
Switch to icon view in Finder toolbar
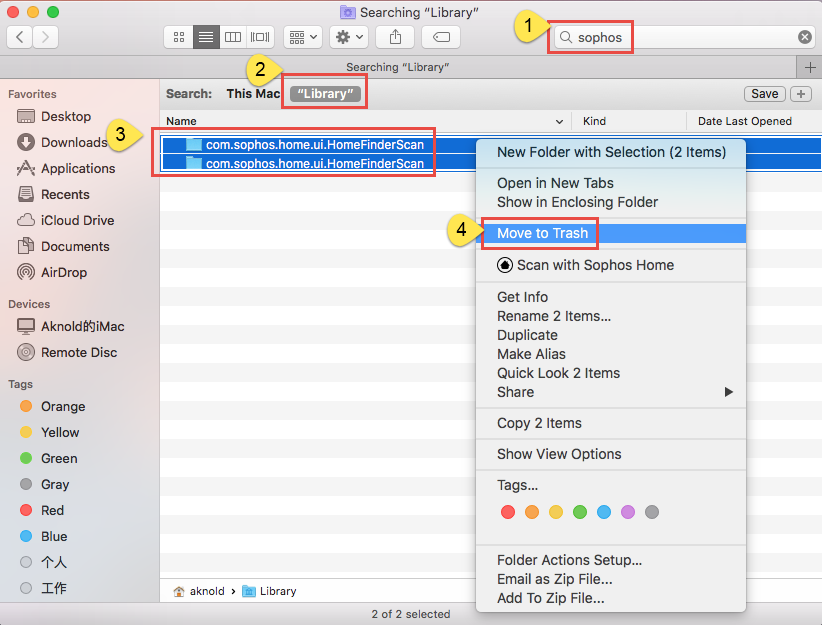coord(178,37)
